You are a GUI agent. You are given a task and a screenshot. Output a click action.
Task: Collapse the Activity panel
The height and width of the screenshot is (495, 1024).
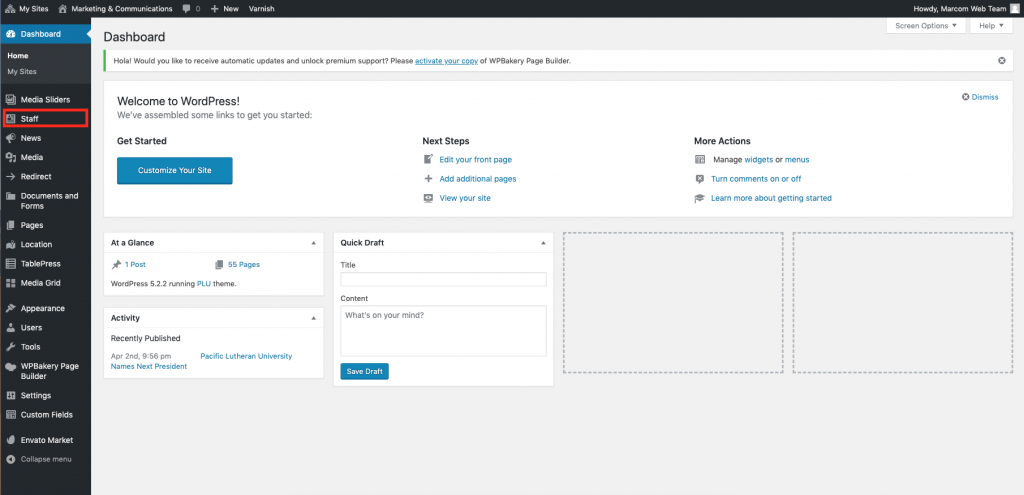click(x=313, y=318)
